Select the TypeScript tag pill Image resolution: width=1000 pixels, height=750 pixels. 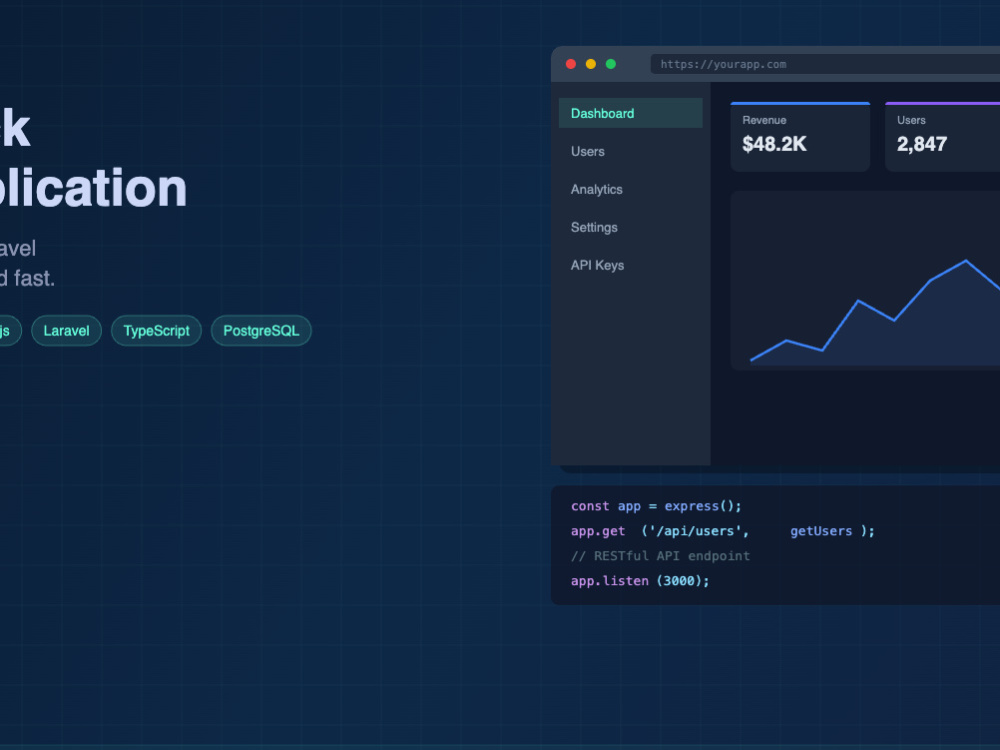156,330
